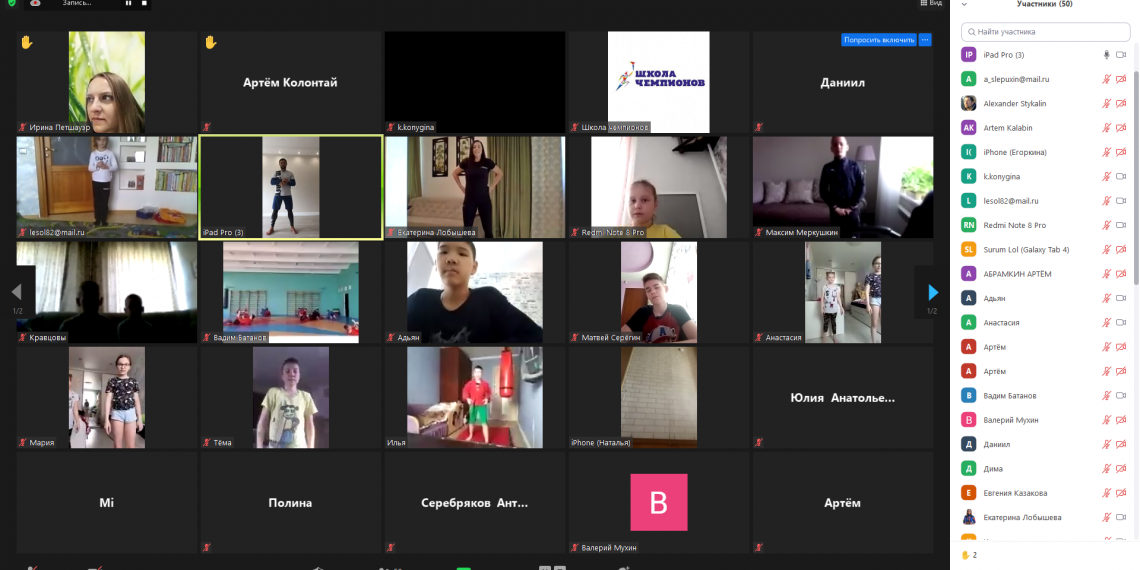
Task: Select Екатерина Лобышева in participants list
Action: (1022, 518)
